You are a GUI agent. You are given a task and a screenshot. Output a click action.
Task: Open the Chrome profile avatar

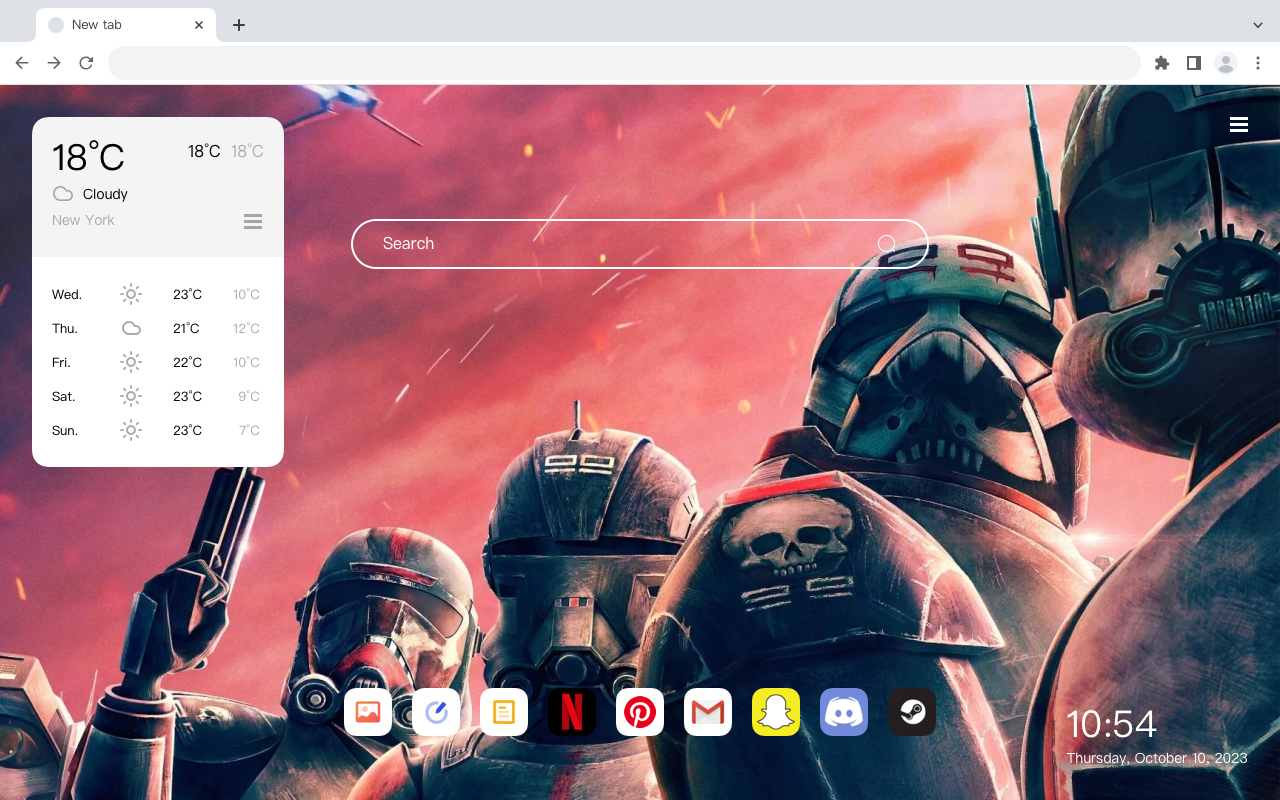[1226, 63]
